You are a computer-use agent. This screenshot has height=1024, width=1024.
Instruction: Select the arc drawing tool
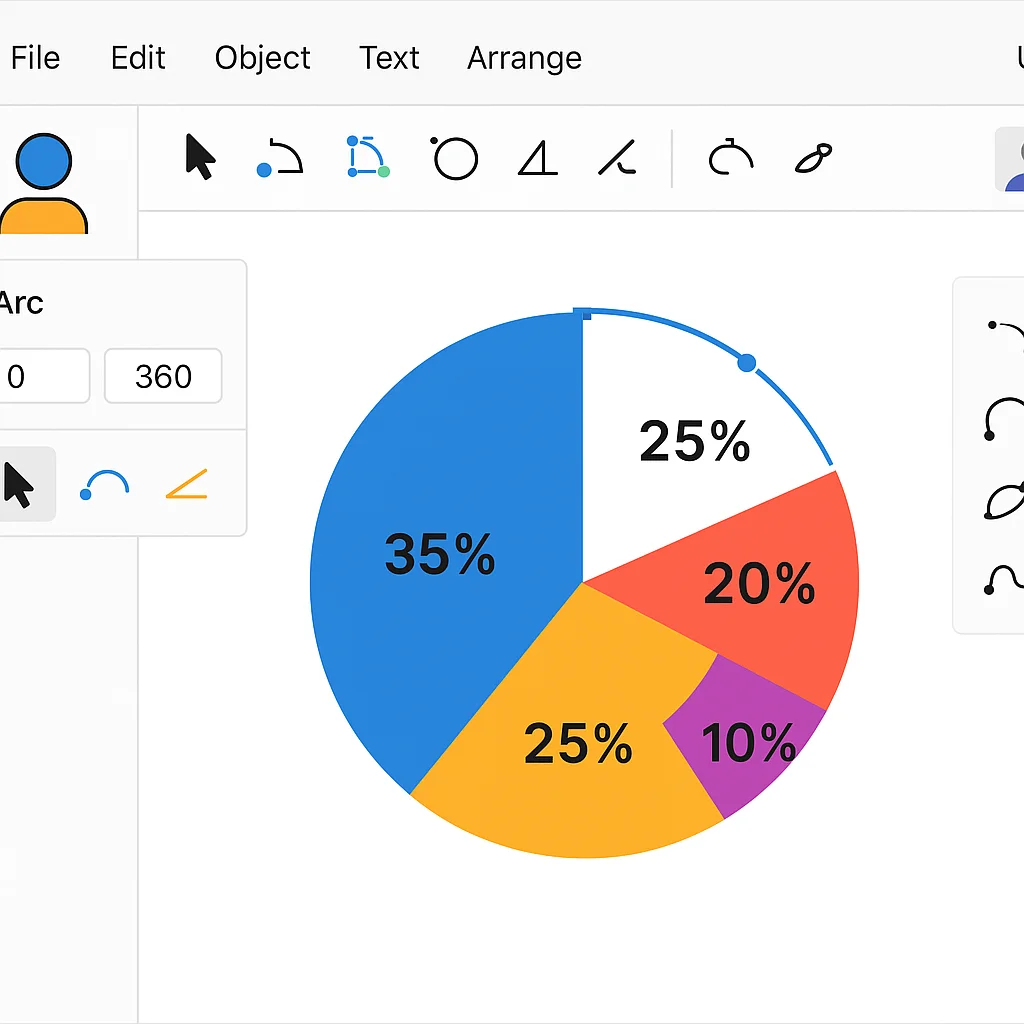coord(730,157)
